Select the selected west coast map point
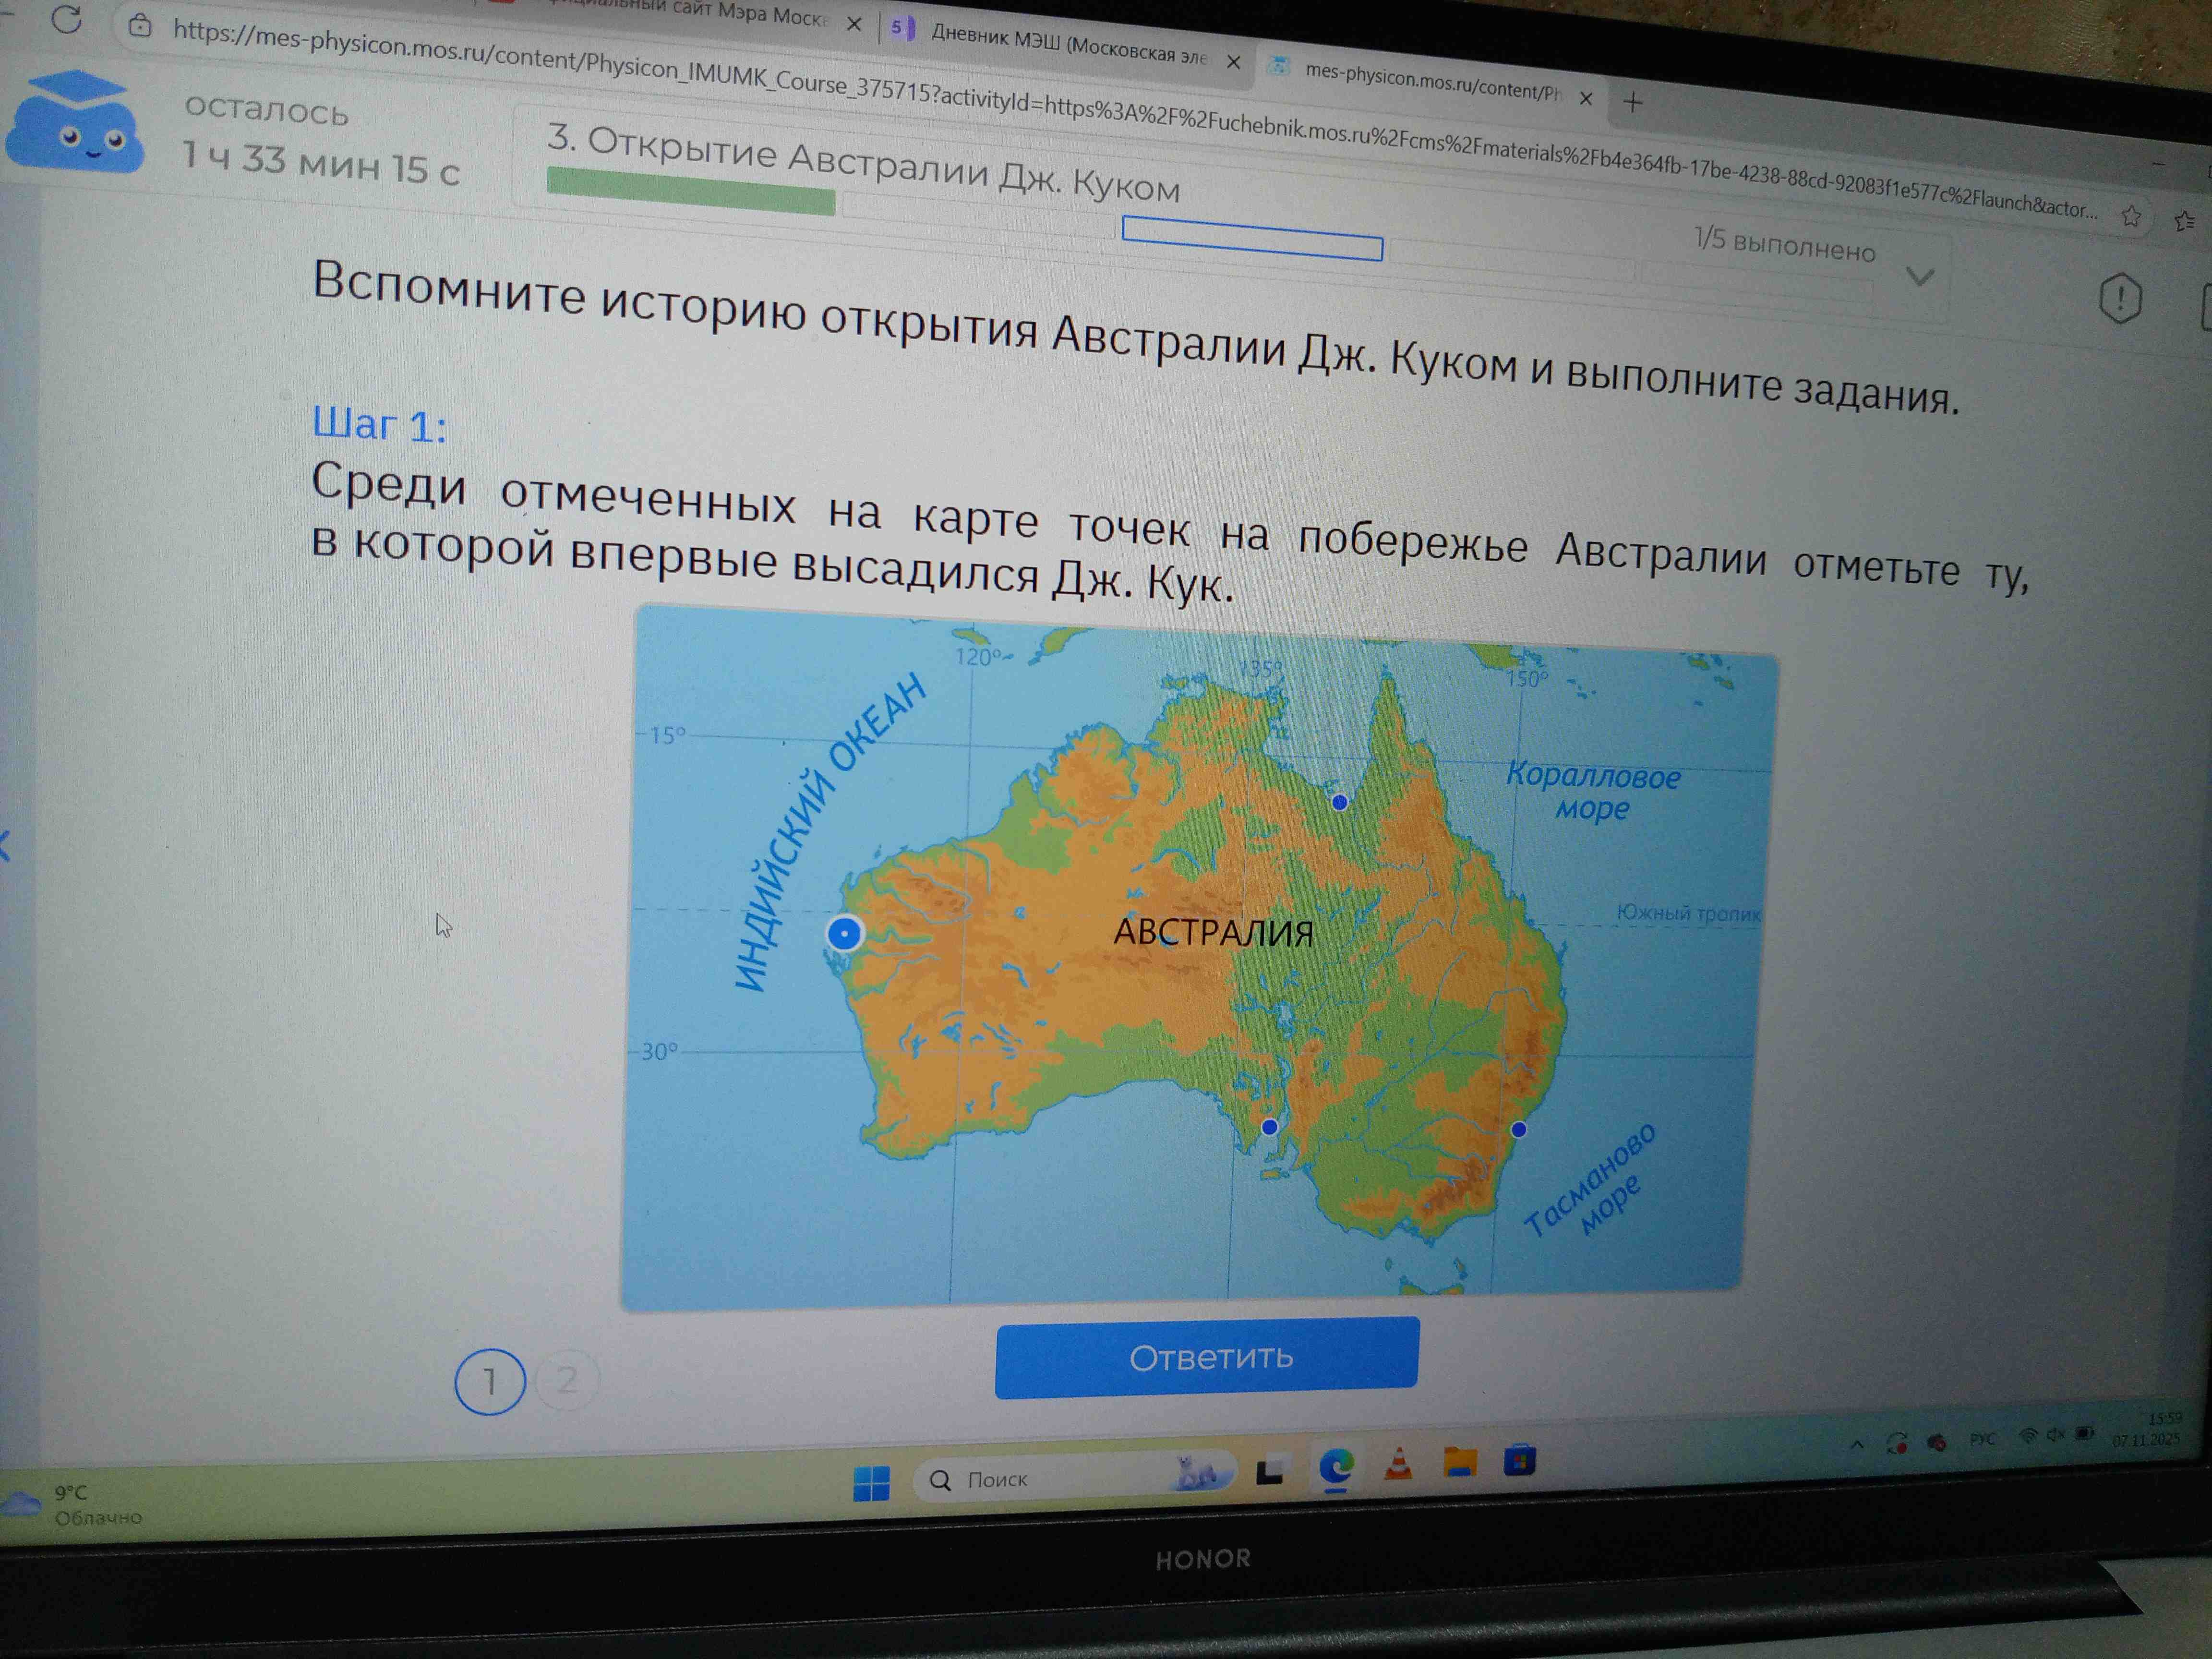The image size is (2212, 1659). coord(845,933)
